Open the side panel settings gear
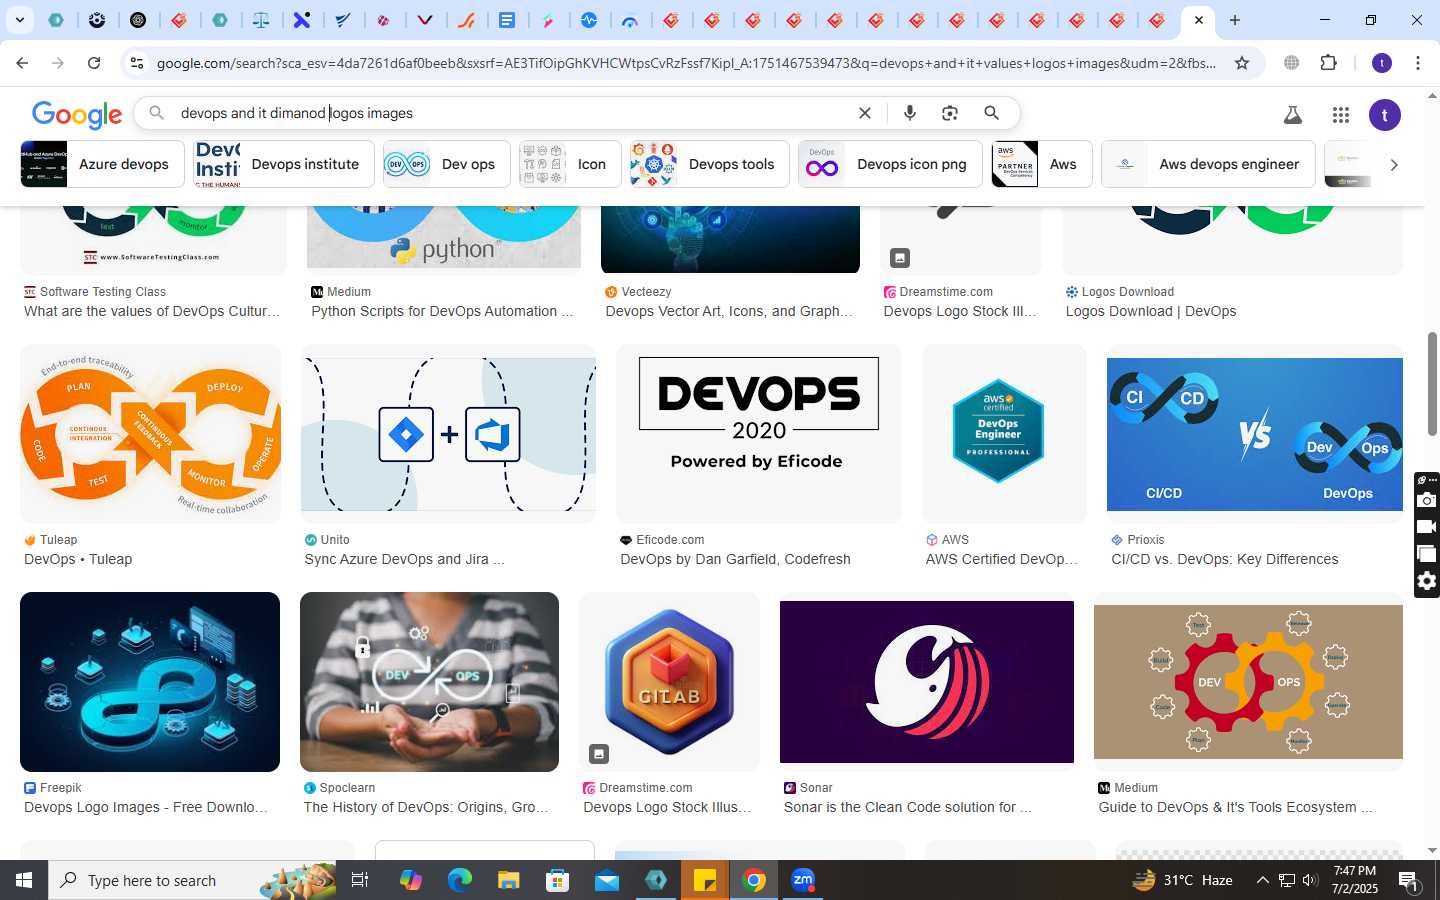 coord(1427,581)
